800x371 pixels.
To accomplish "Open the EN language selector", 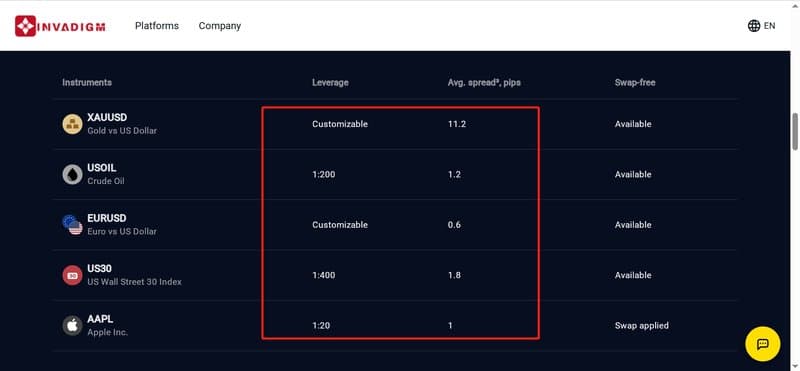I will pyautogui.click(x=761, y=26).
